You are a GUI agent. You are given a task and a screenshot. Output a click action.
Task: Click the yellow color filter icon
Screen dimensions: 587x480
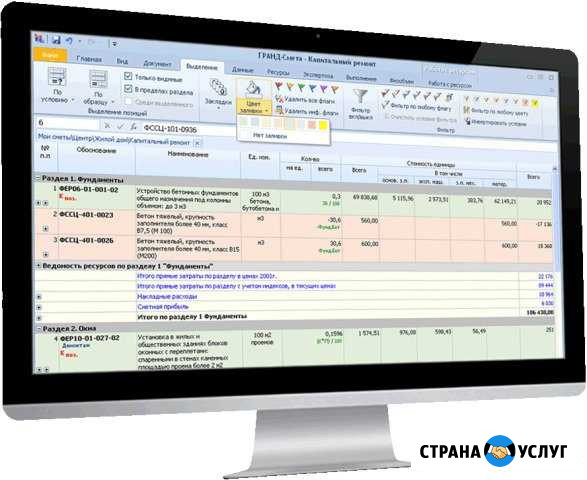click(x=535, y=103)
